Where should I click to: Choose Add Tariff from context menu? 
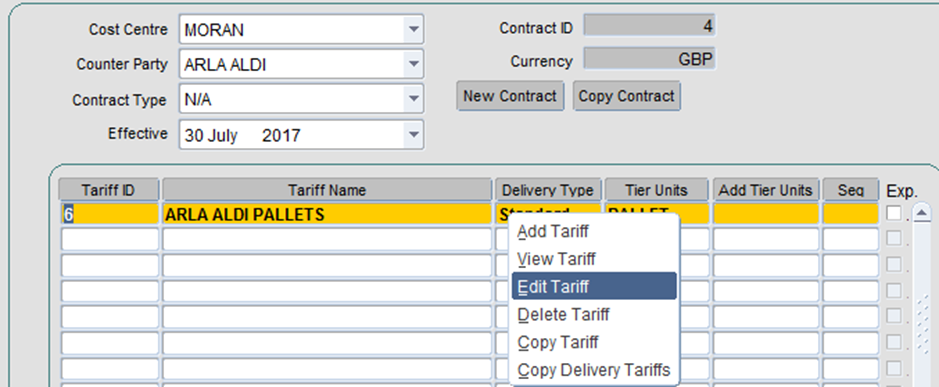tap(553, 231)
